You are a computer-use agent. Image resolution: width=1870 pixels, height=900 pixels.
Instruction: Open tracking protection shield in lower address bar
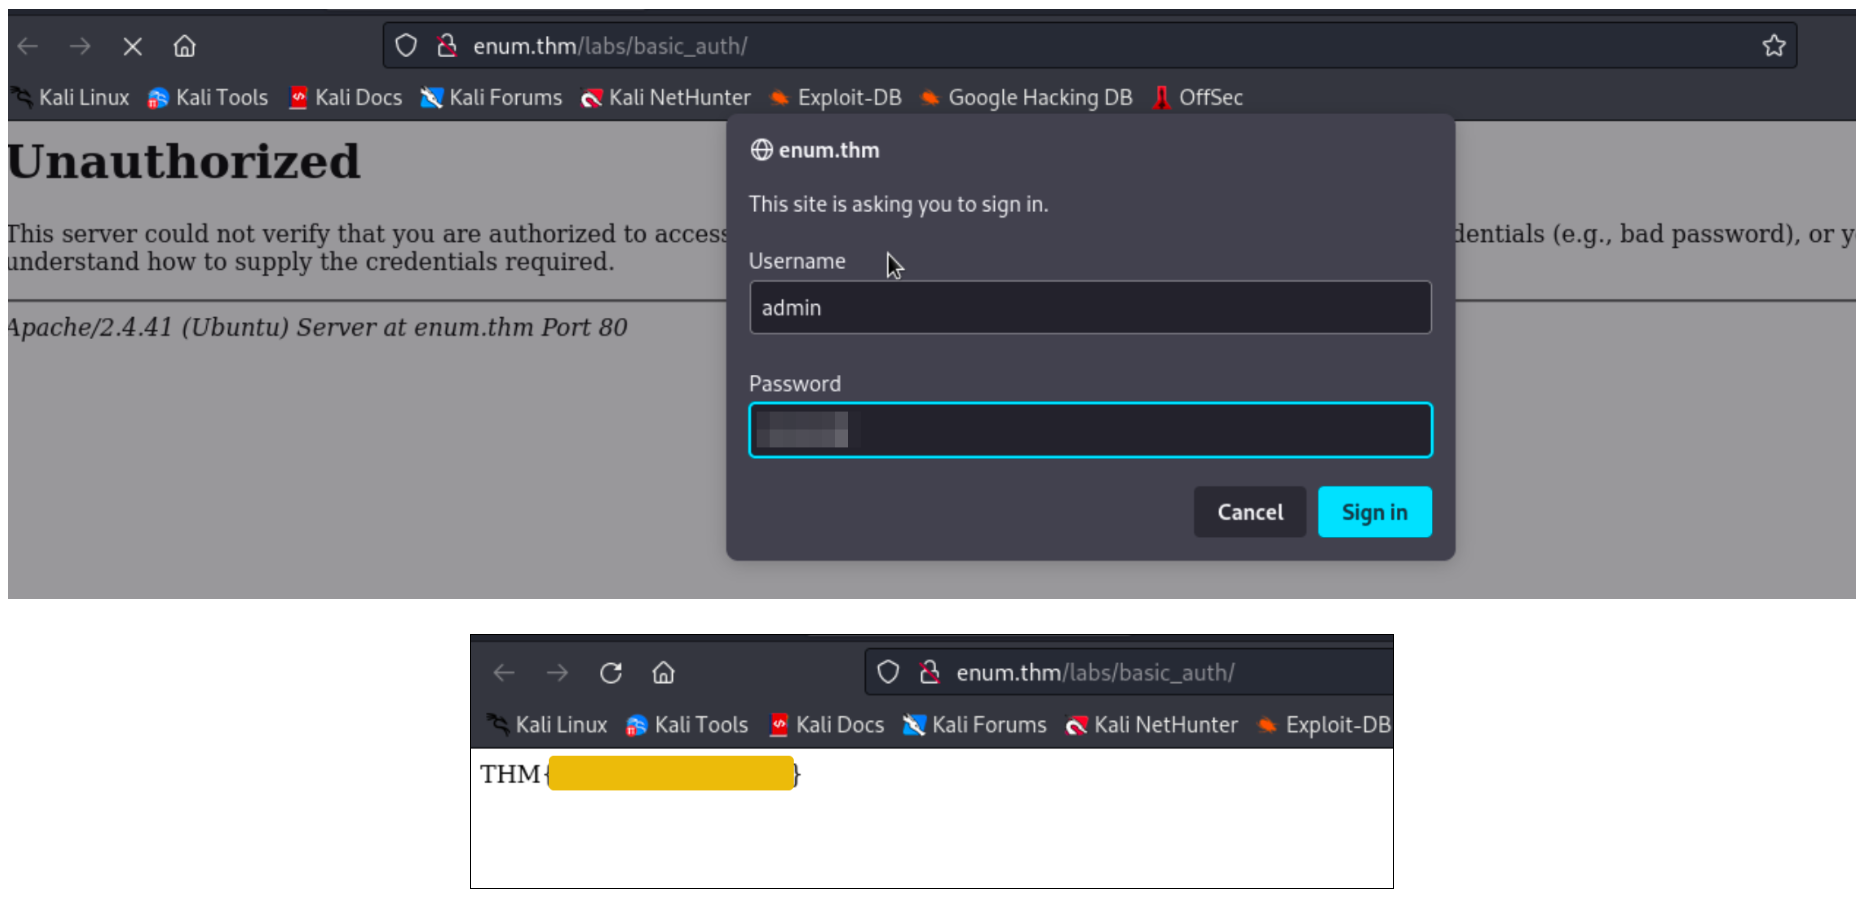[888, 672]
